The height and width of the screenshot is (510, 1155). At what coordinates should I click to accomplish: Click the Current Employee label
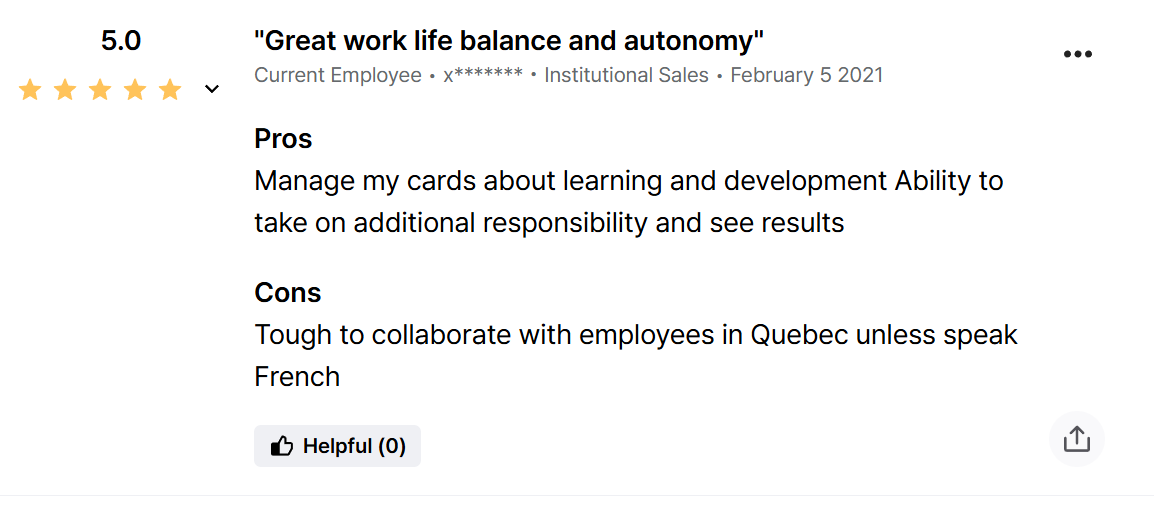coord(338,75)
